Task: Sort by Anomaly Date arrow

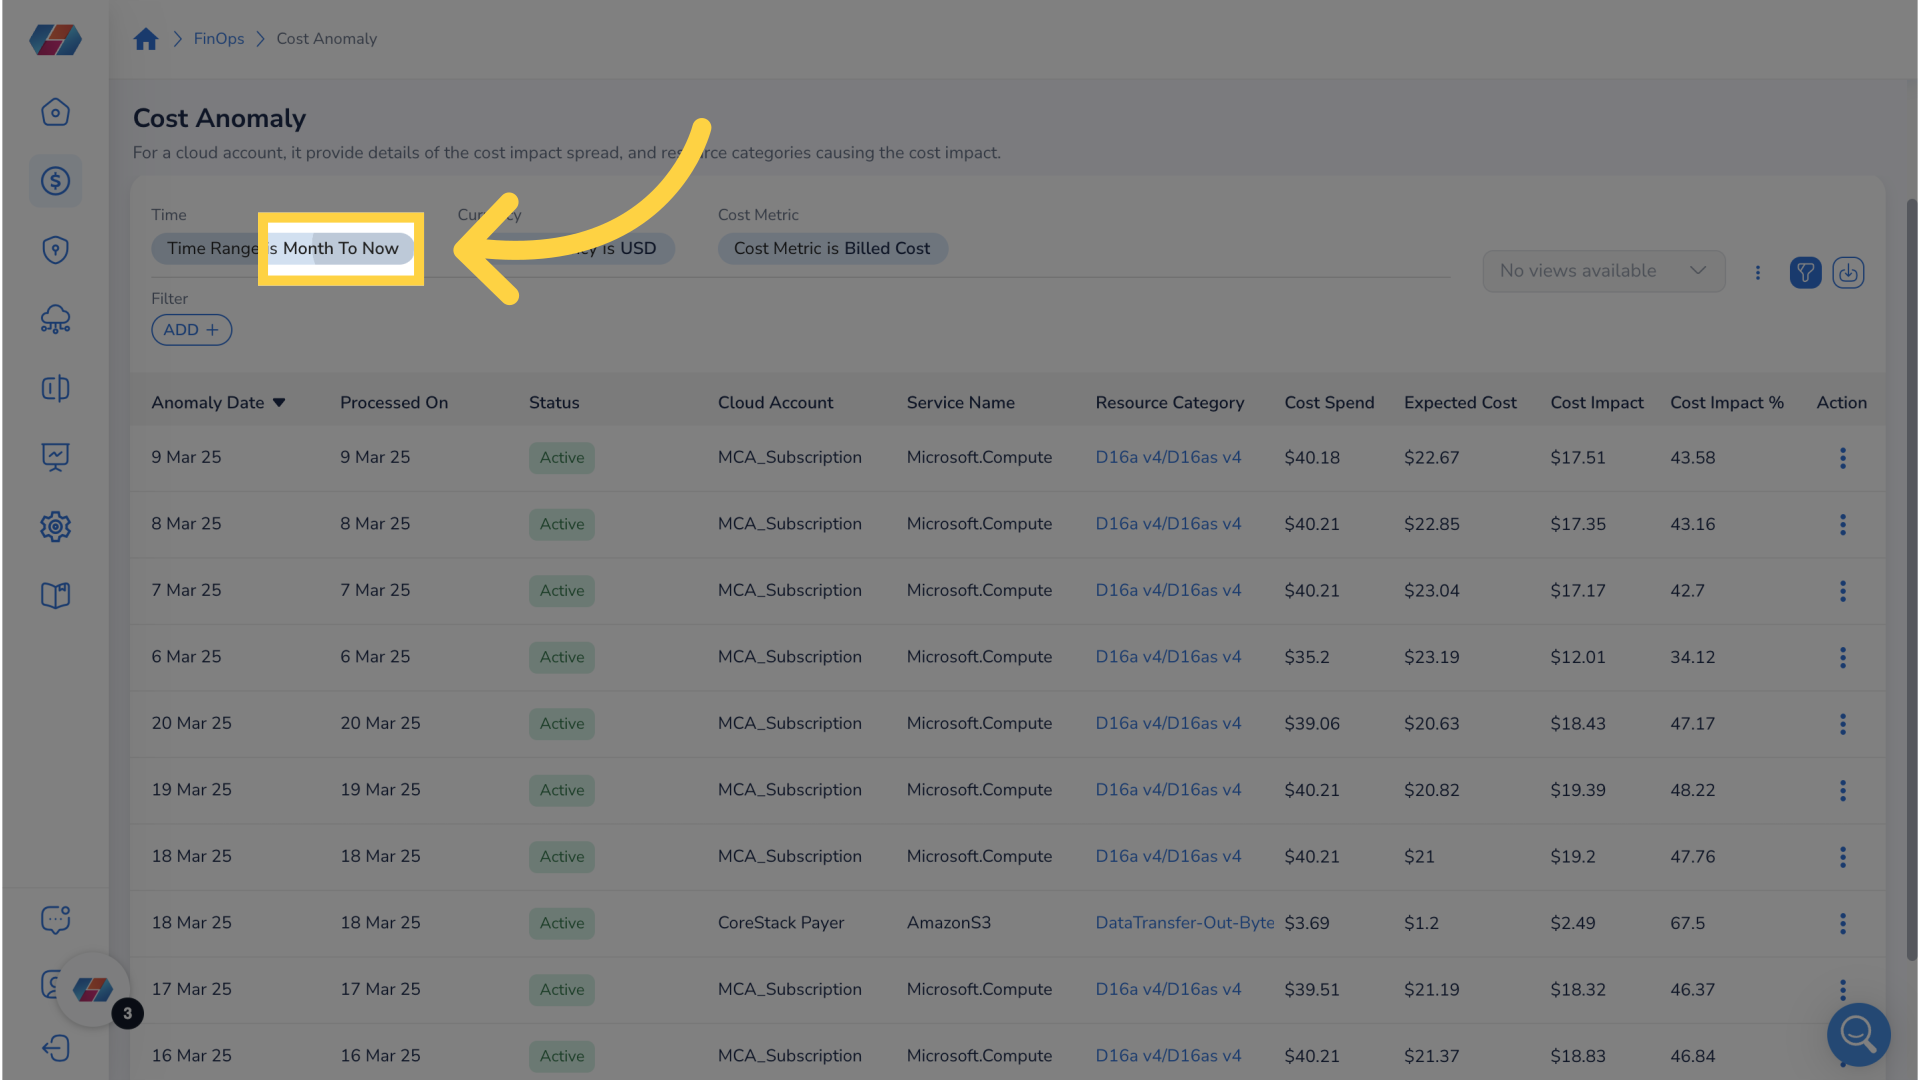Action: pos(279,403)
